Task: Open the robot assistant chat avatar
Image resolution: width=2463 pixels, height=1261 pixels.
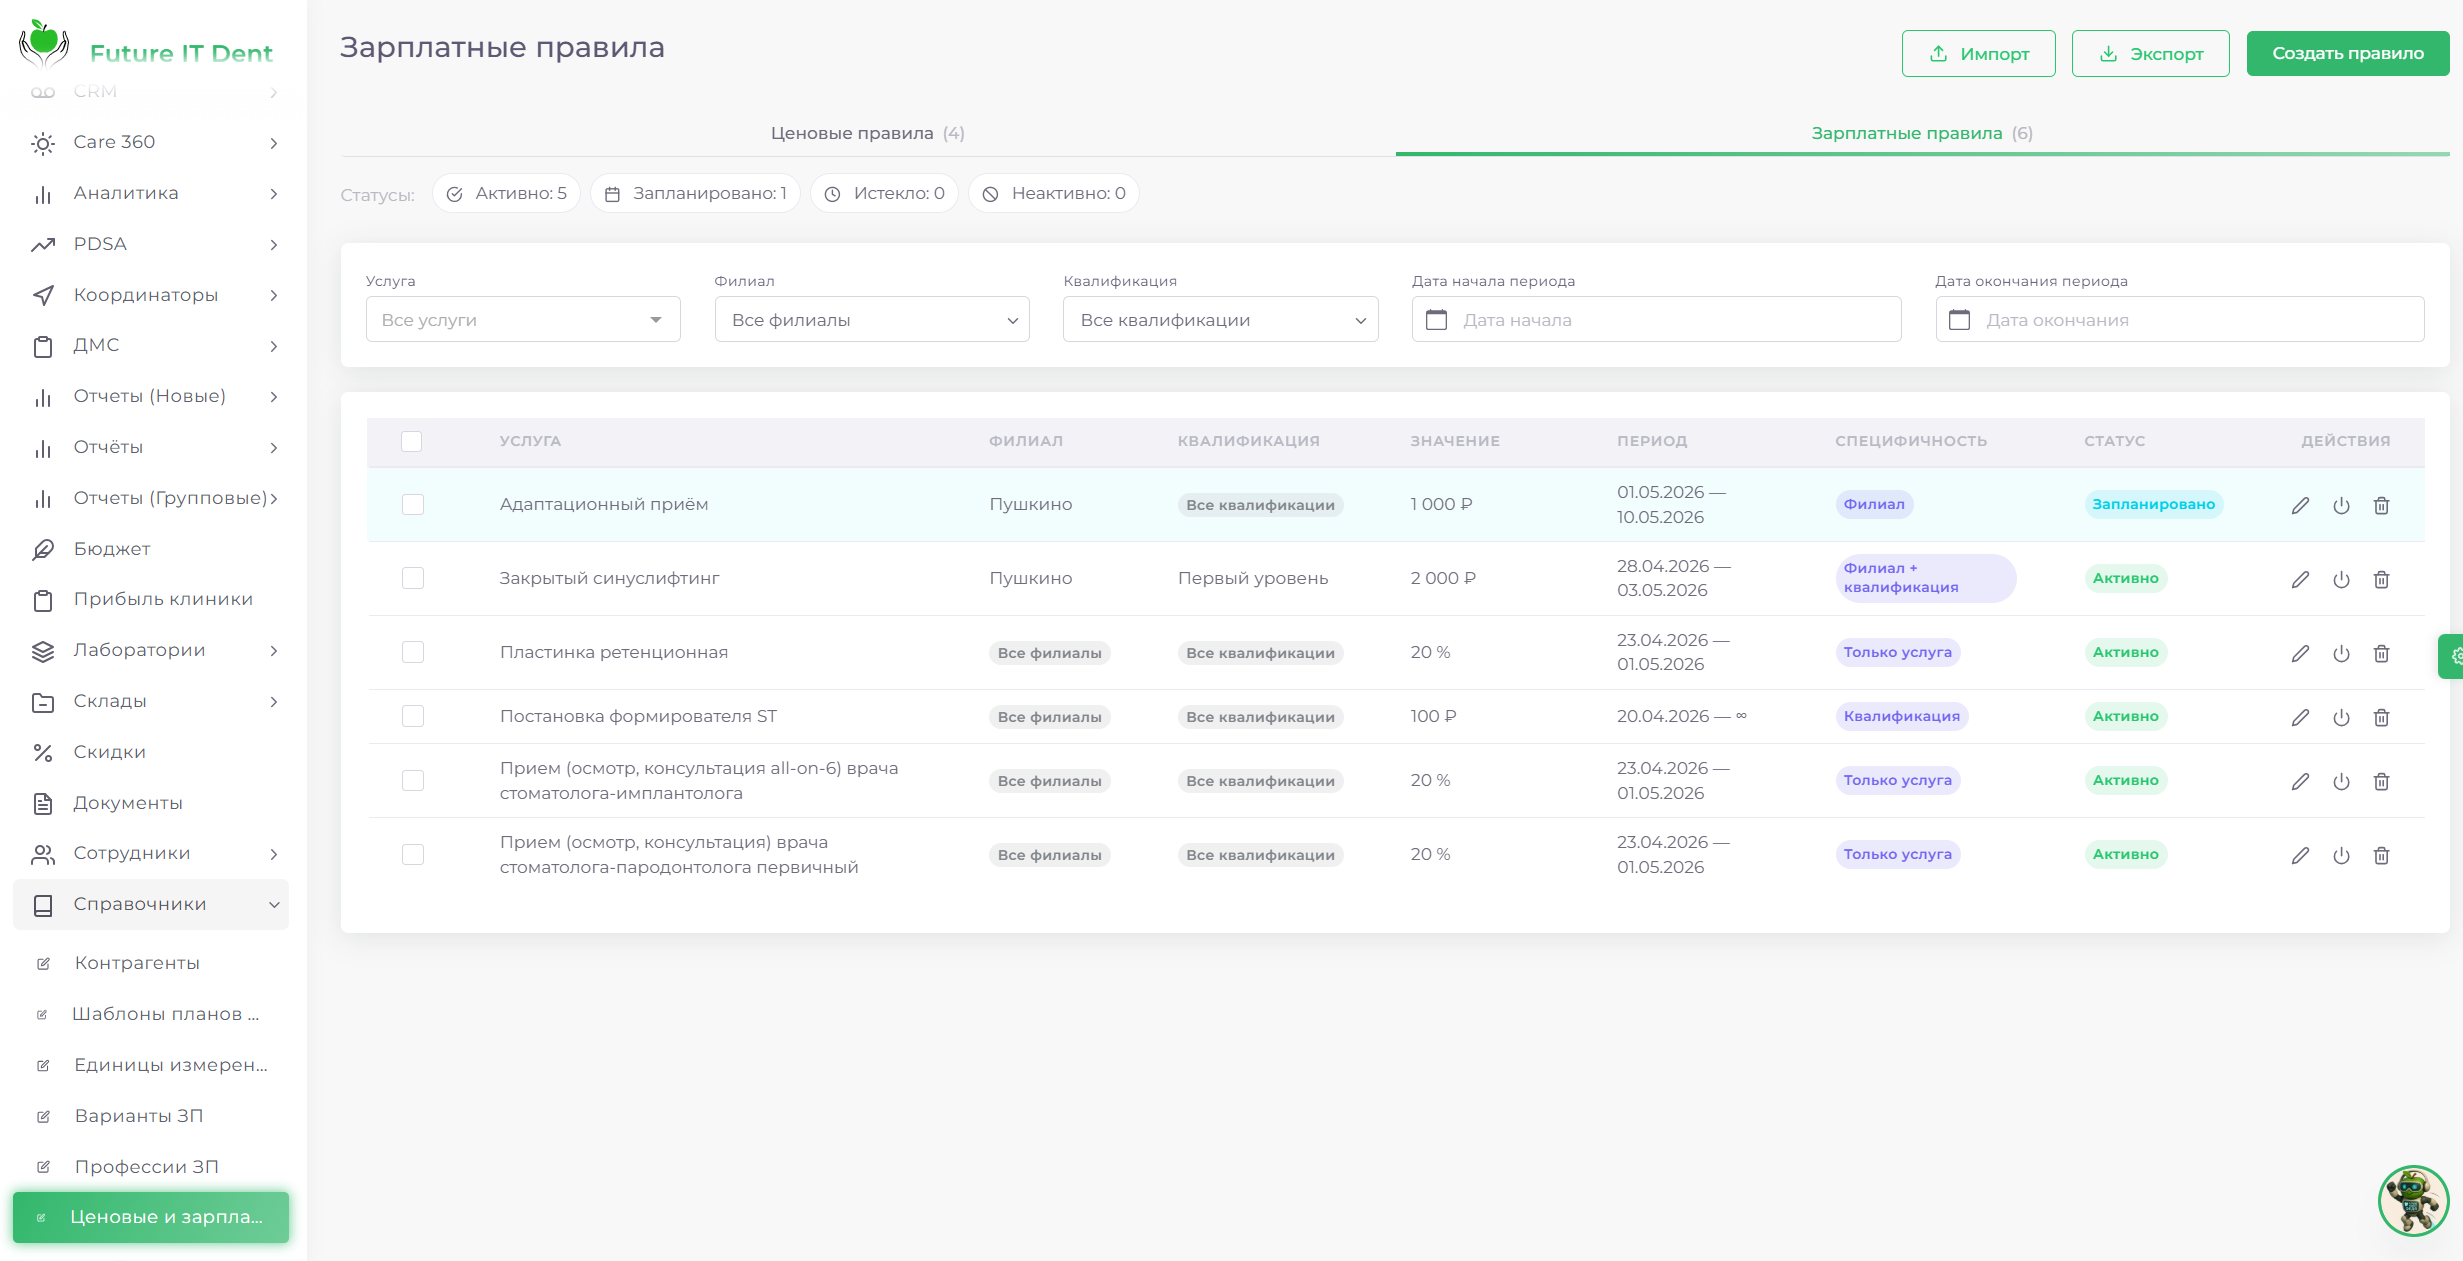Action: click(2413, 1200)
